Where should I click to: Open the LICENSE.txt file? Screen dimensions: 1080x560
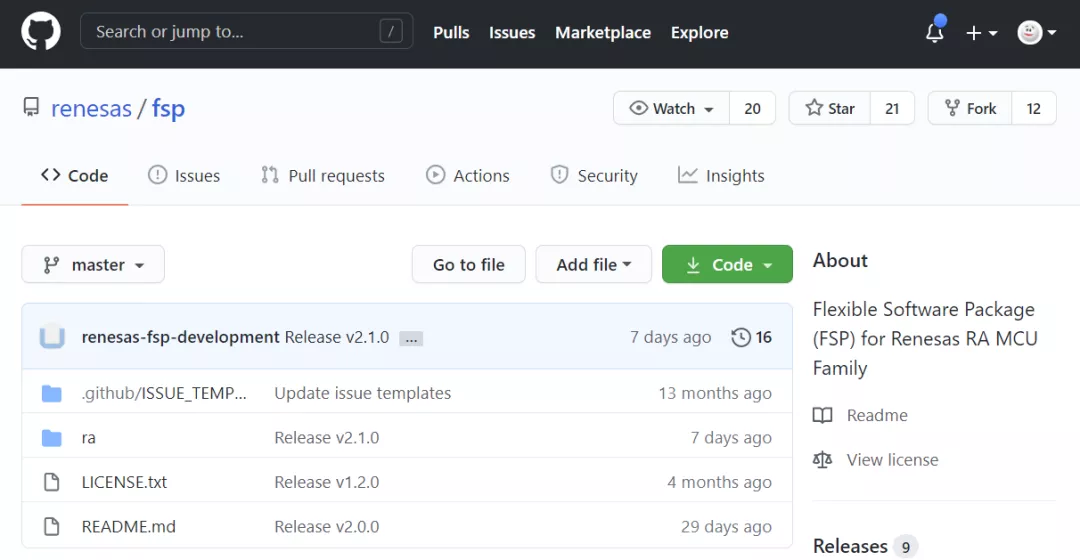(x=124, y=482)
